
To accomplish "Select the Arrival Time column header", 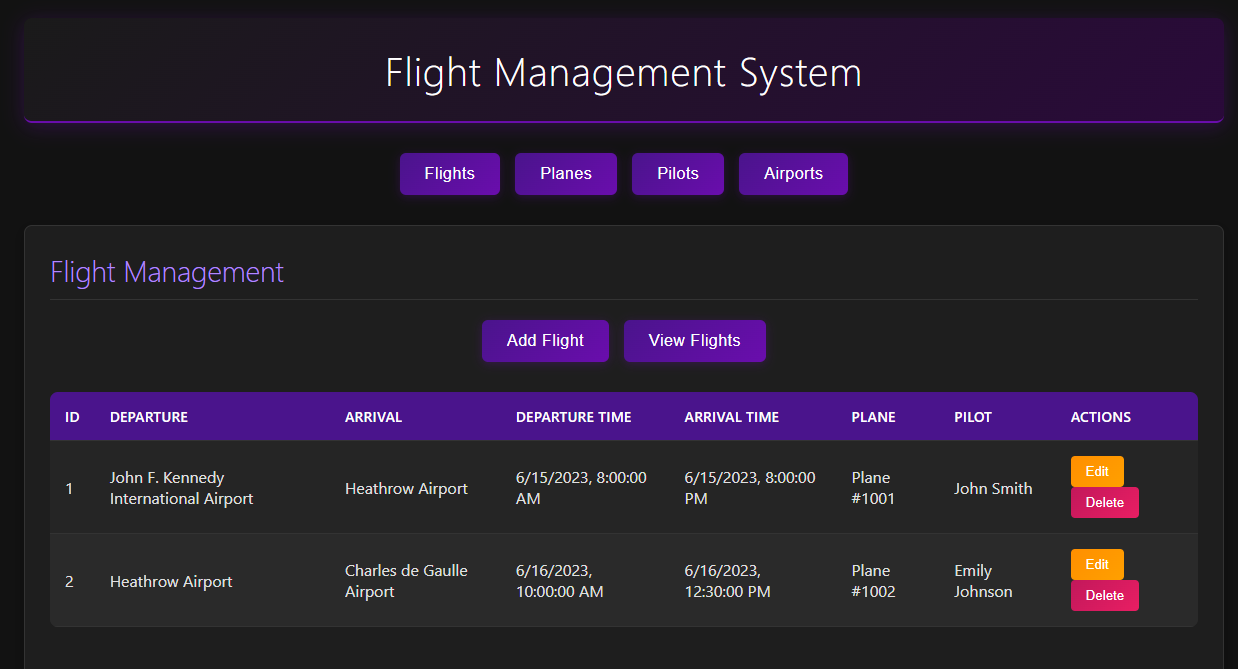I will point(731,417).
